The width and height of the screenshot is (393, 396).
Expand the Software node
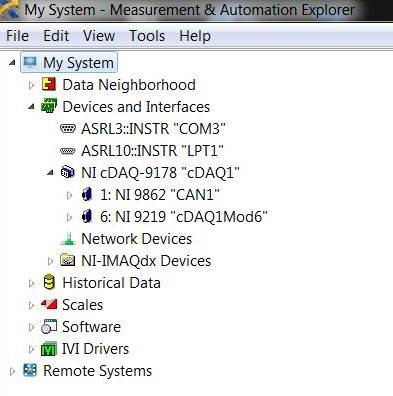[x=31, y=327]
